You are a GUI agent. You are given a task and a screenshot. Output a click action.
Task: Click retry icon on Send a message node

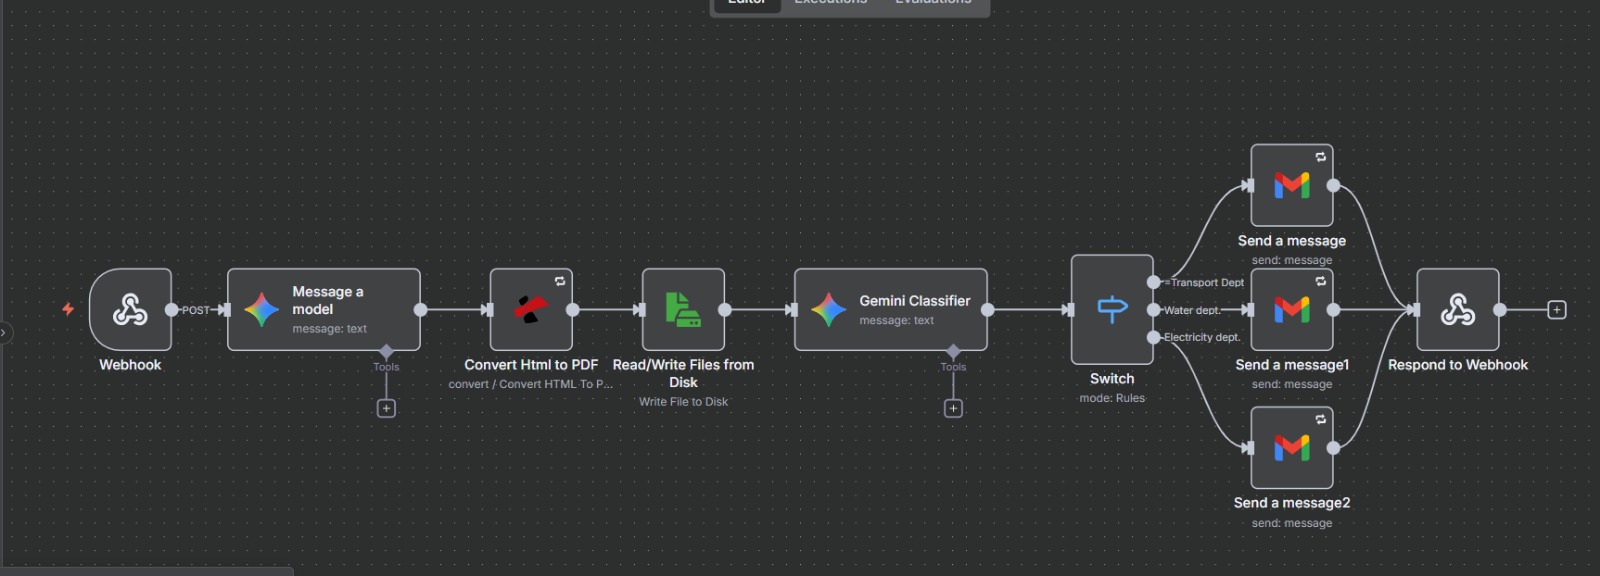1321,157
